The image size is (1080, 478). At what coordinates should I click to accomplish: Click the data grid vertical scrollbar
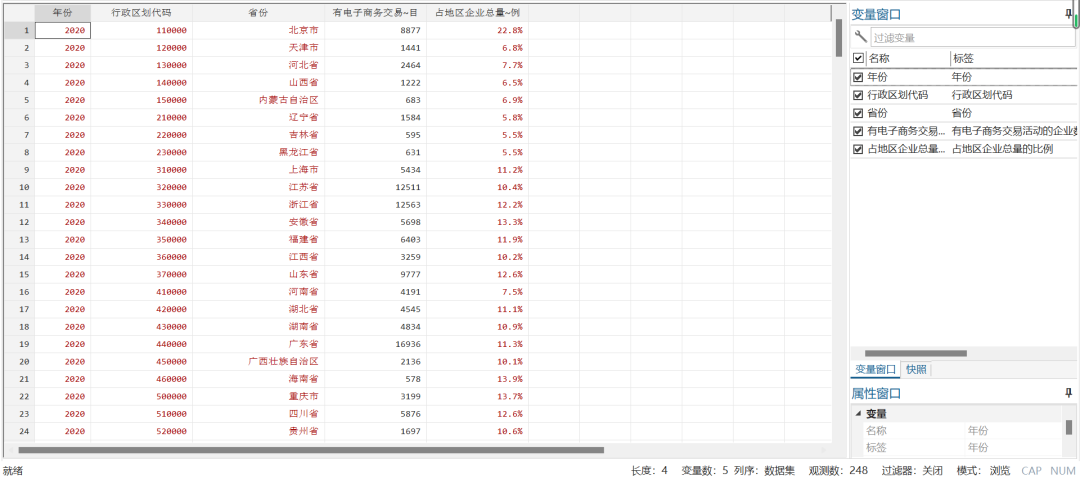click(839, 38)
